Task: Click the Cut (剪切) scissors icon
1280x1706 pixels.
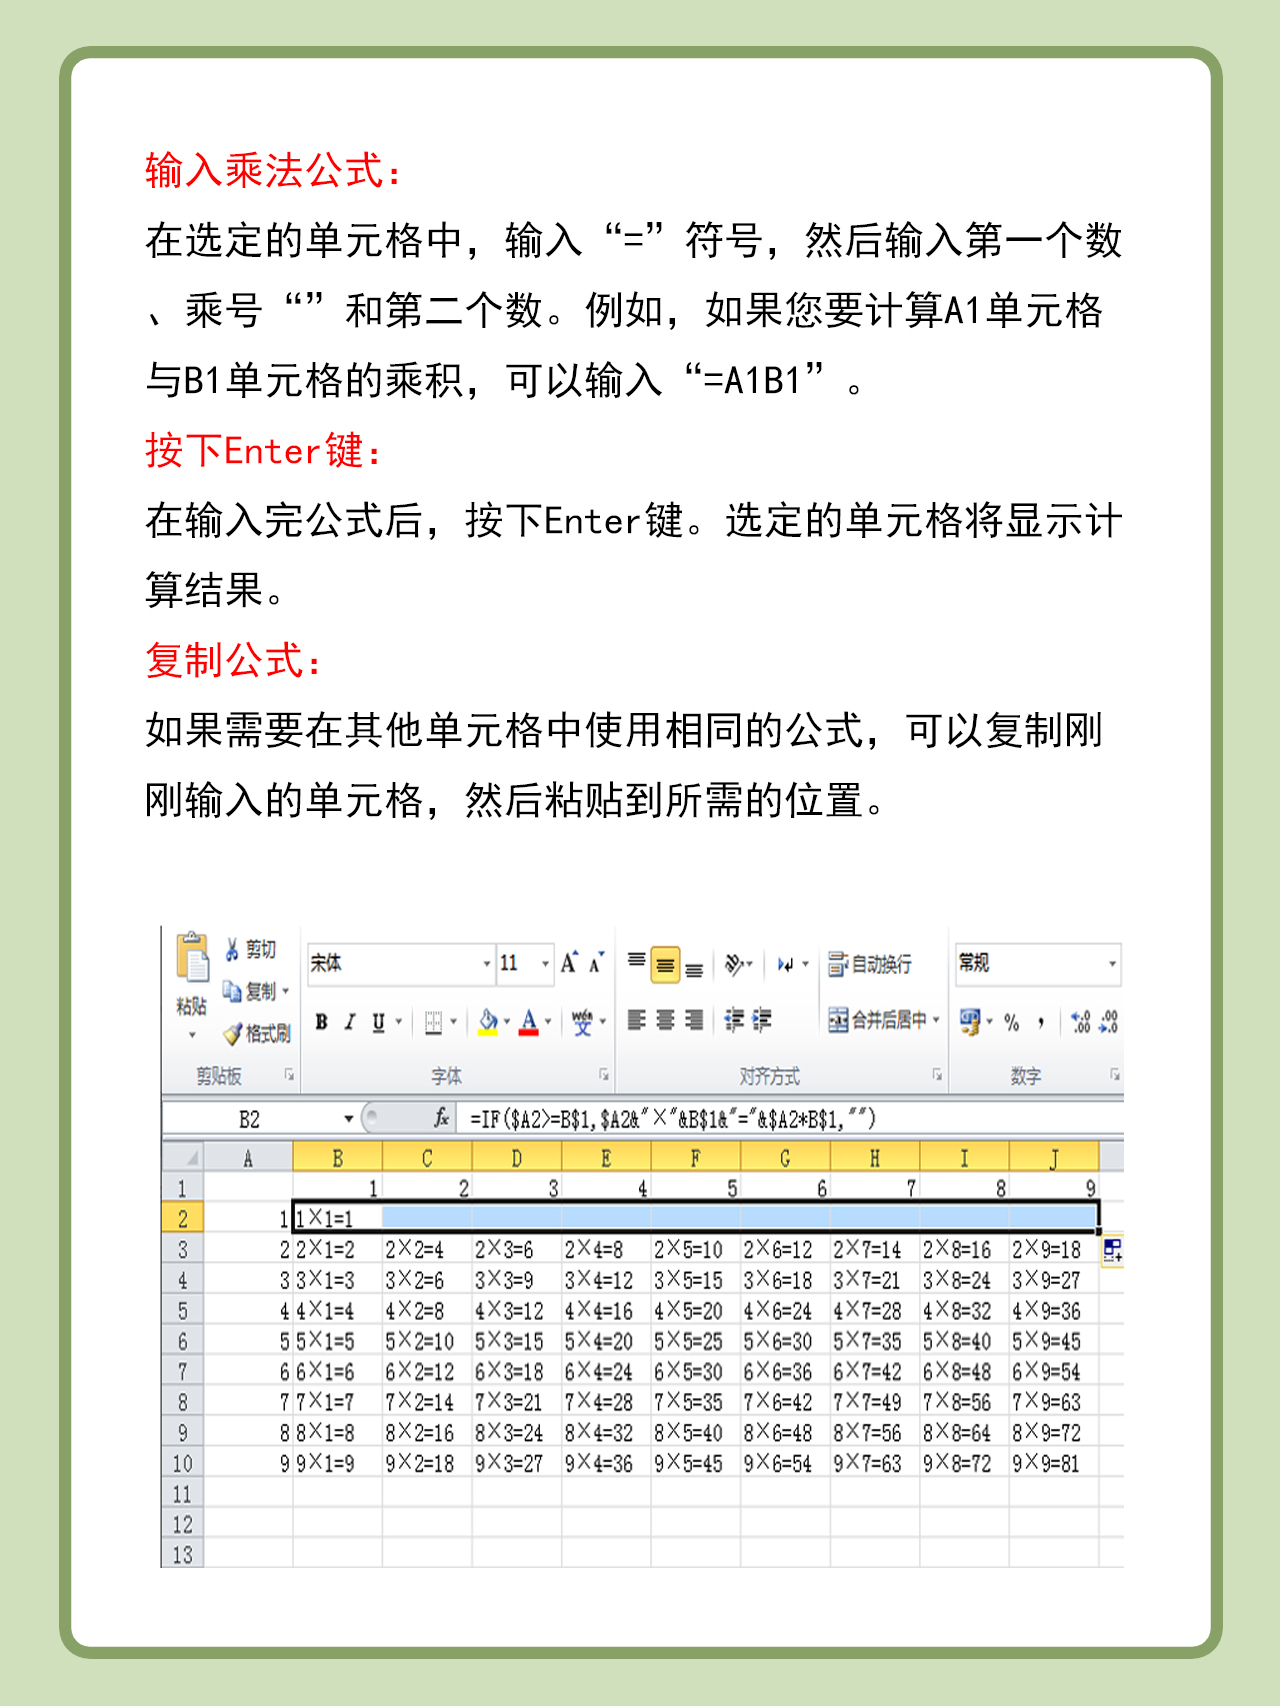Action: point(232,949)
